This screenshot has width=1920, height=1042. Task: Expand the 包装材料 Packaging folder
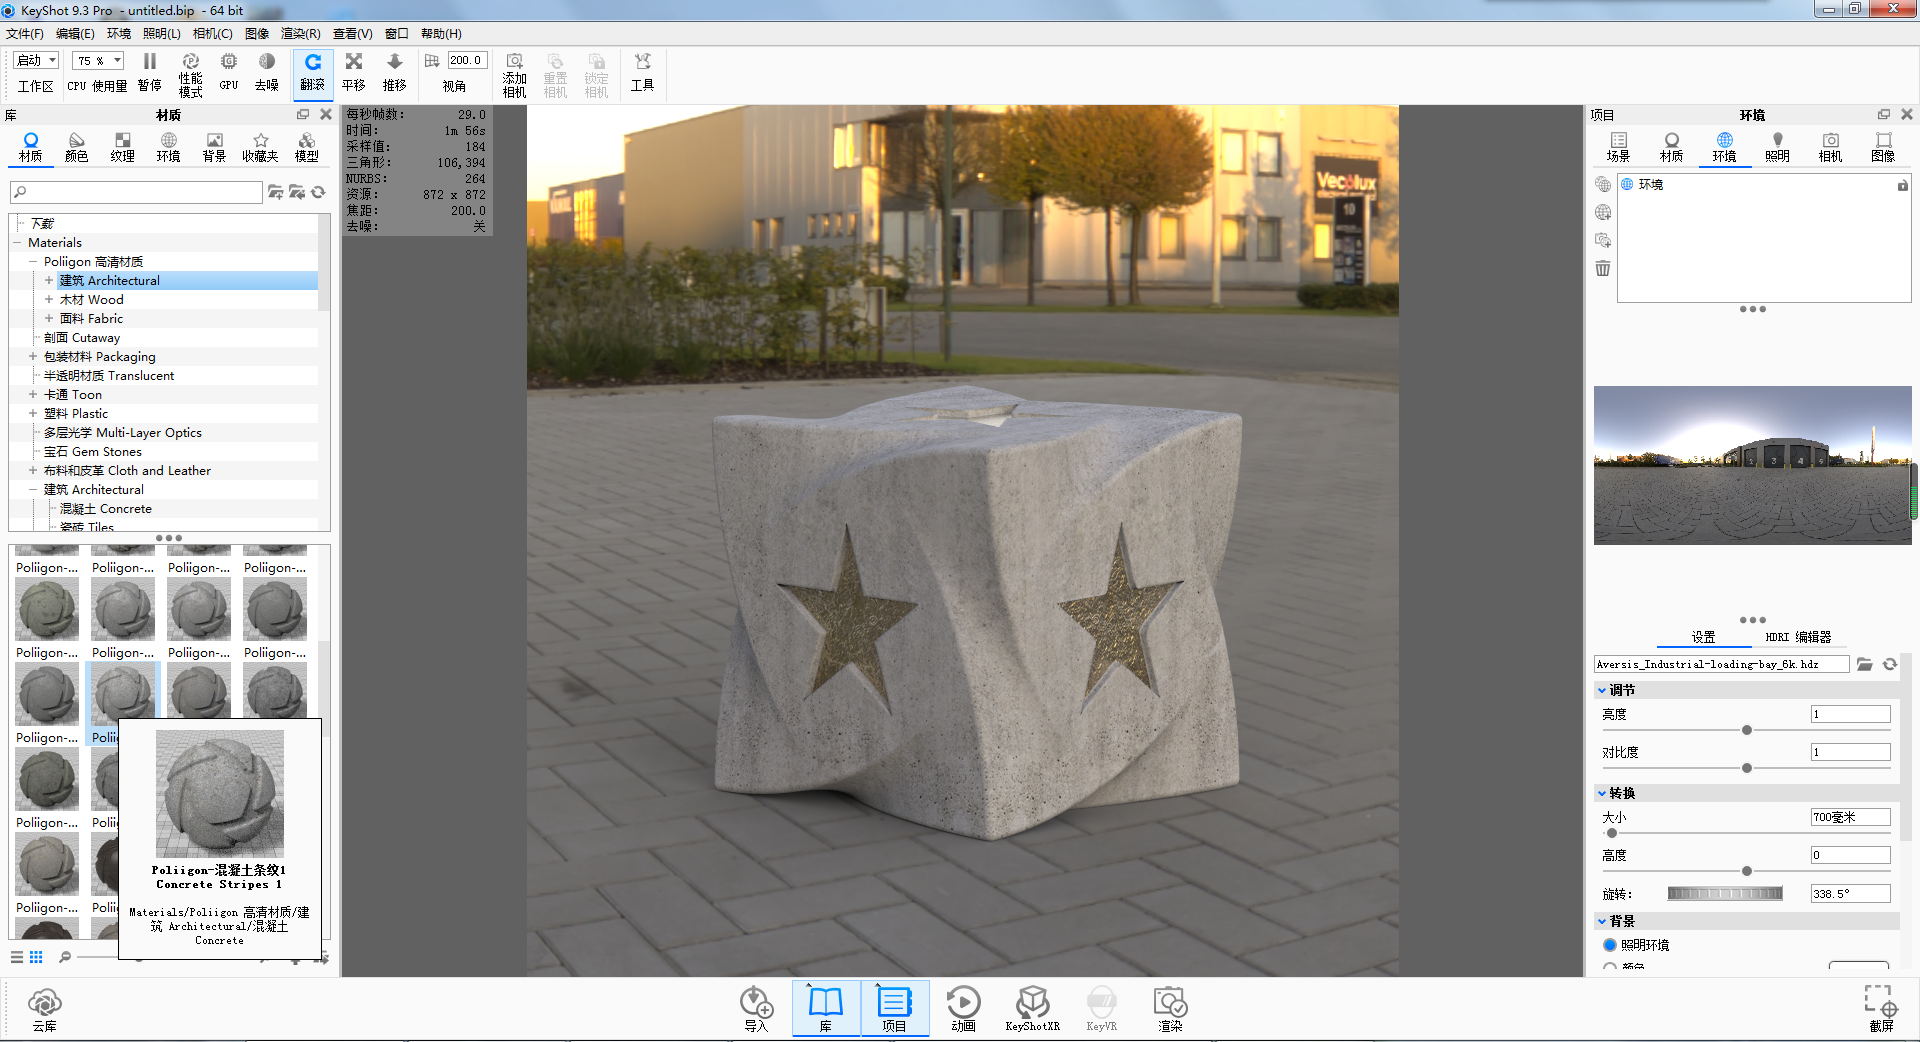pos(33,357)
